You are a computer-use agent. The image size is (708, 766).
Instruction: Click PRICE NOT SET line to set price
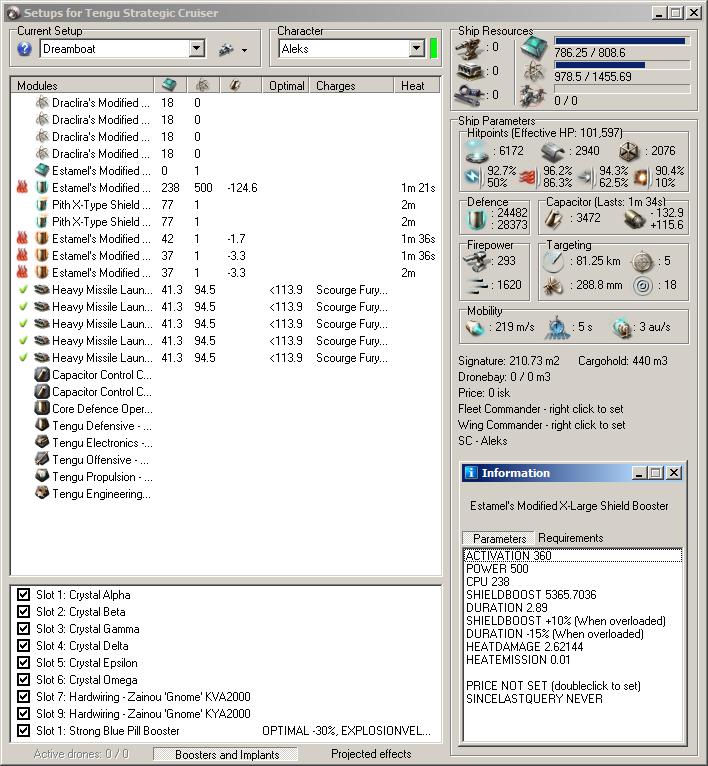(553, 686)
